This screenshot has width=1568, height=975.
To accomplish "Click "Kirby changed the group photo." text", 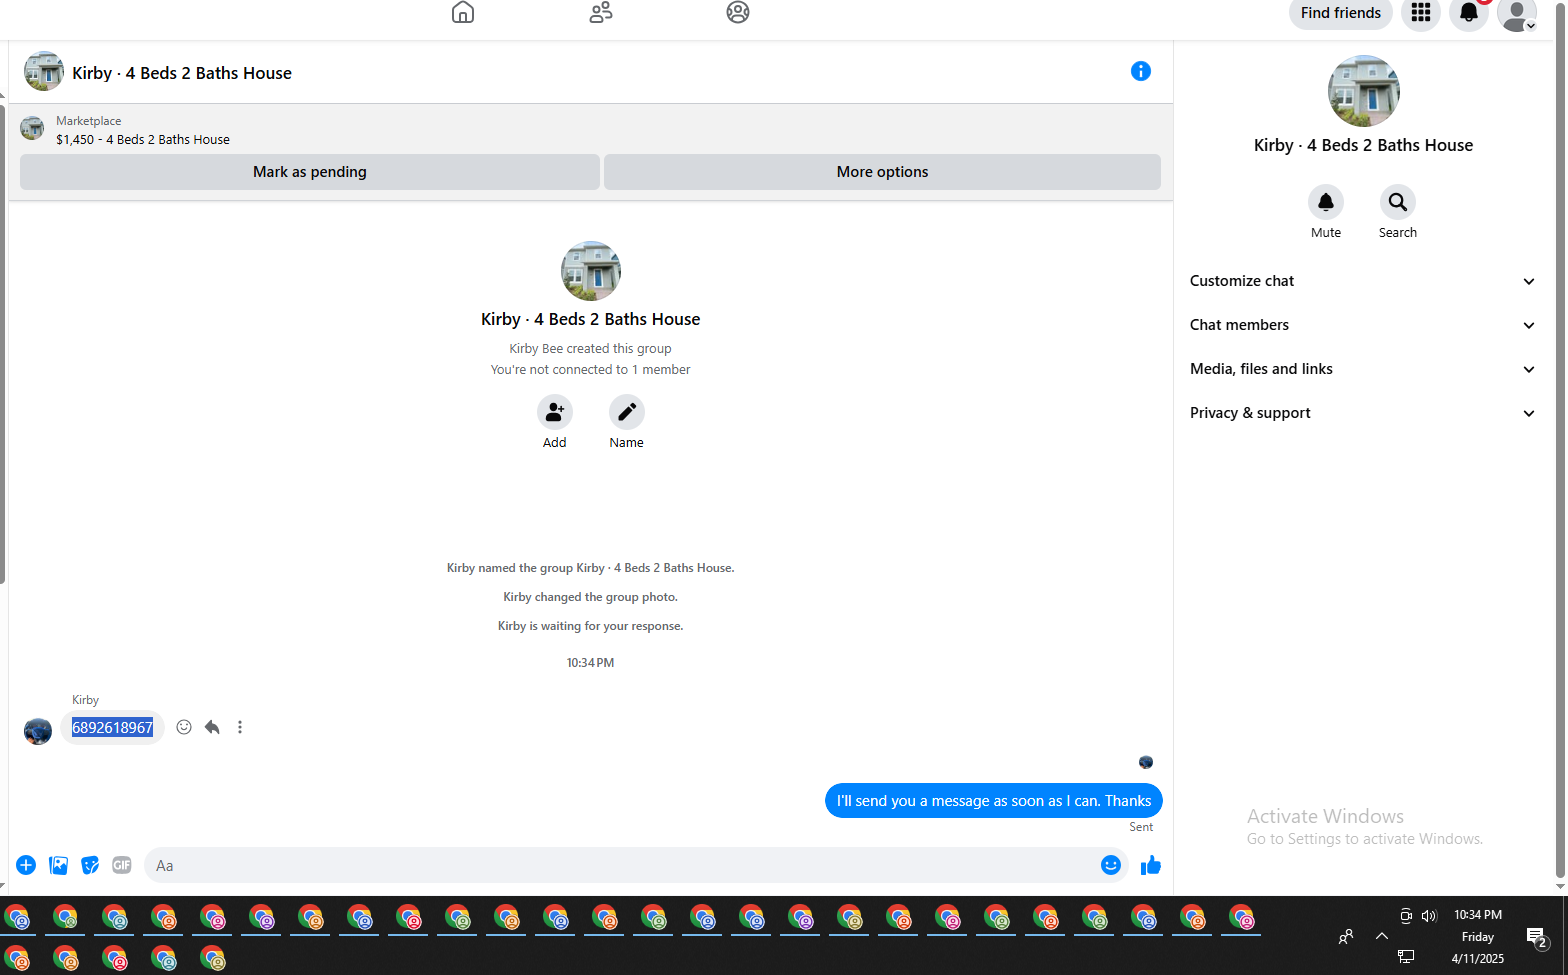I will tap(591, 597).
